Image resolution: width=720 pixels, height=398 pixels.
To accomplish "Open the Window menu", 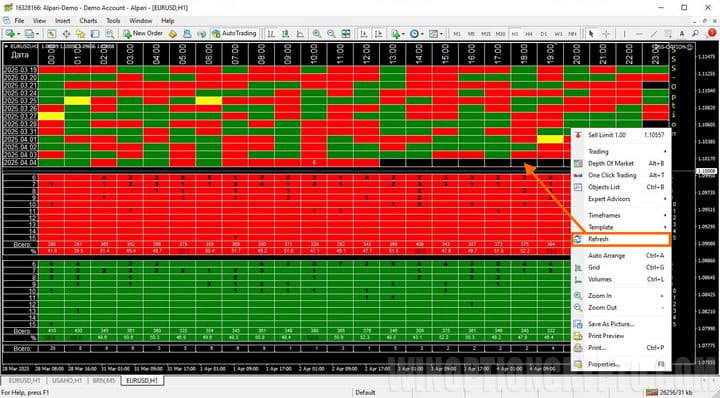I will coord(141,21).
